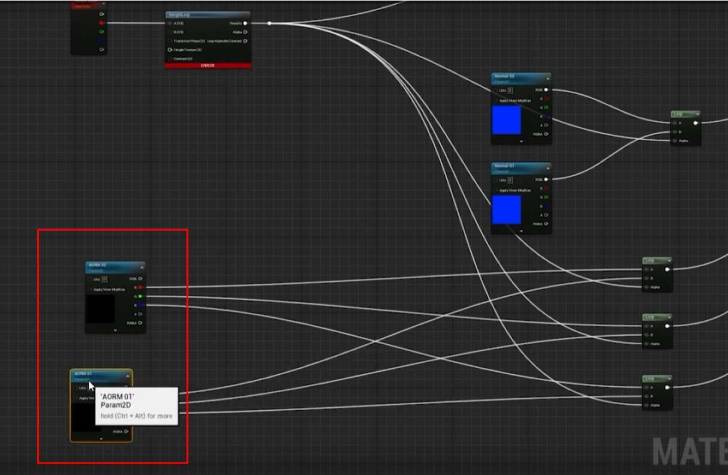This screenshot has height=475, width=728.
Task: Collapse the Lerp node fed by Normal 02 RGB
Action: (x=697, y=114)
